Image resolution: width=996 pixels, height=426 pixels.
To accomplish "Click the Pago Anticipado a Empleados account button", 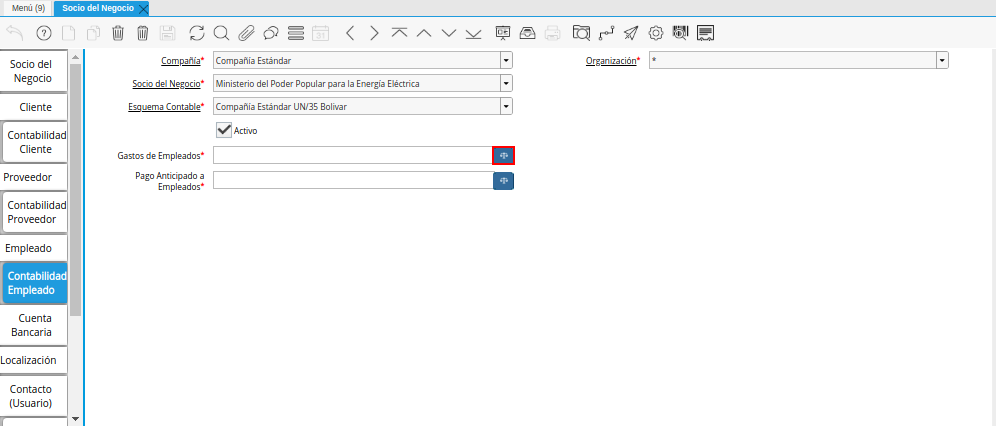I will coord(504,181).
